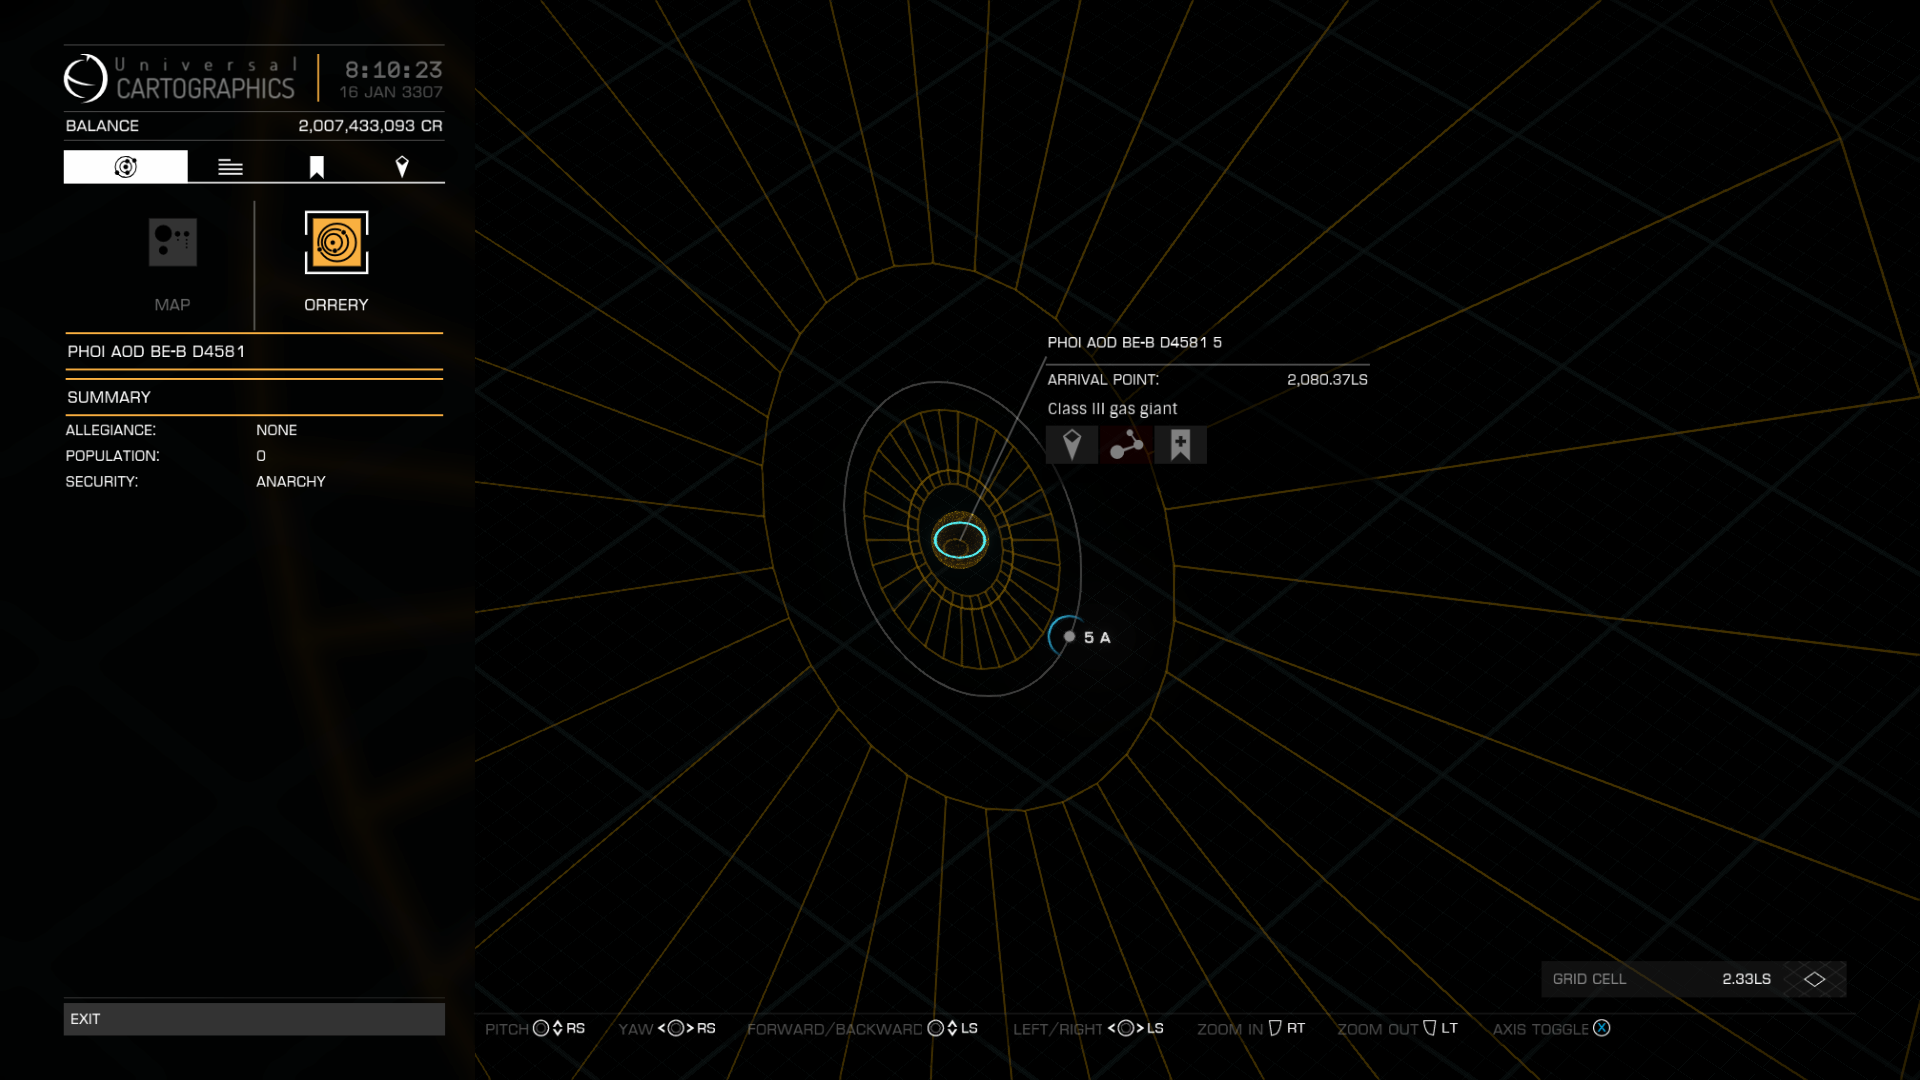This screenshot has width=1920, height=1080.
Task: Open the bookmarks tab
Action: click(316, 167)
